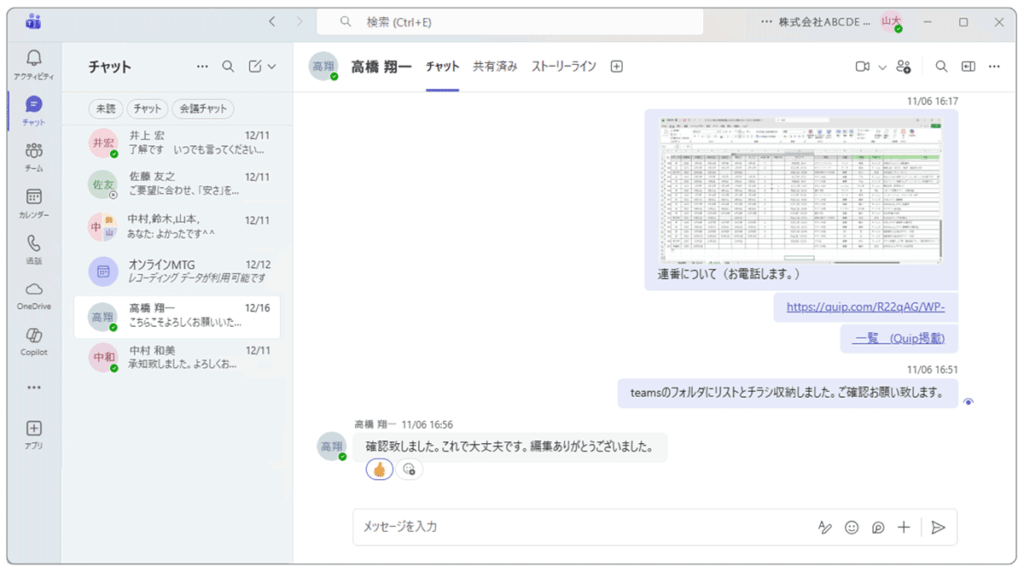The image size is (1024, 572).
Task: Click the message about teams folder
Action: (787, 392)
